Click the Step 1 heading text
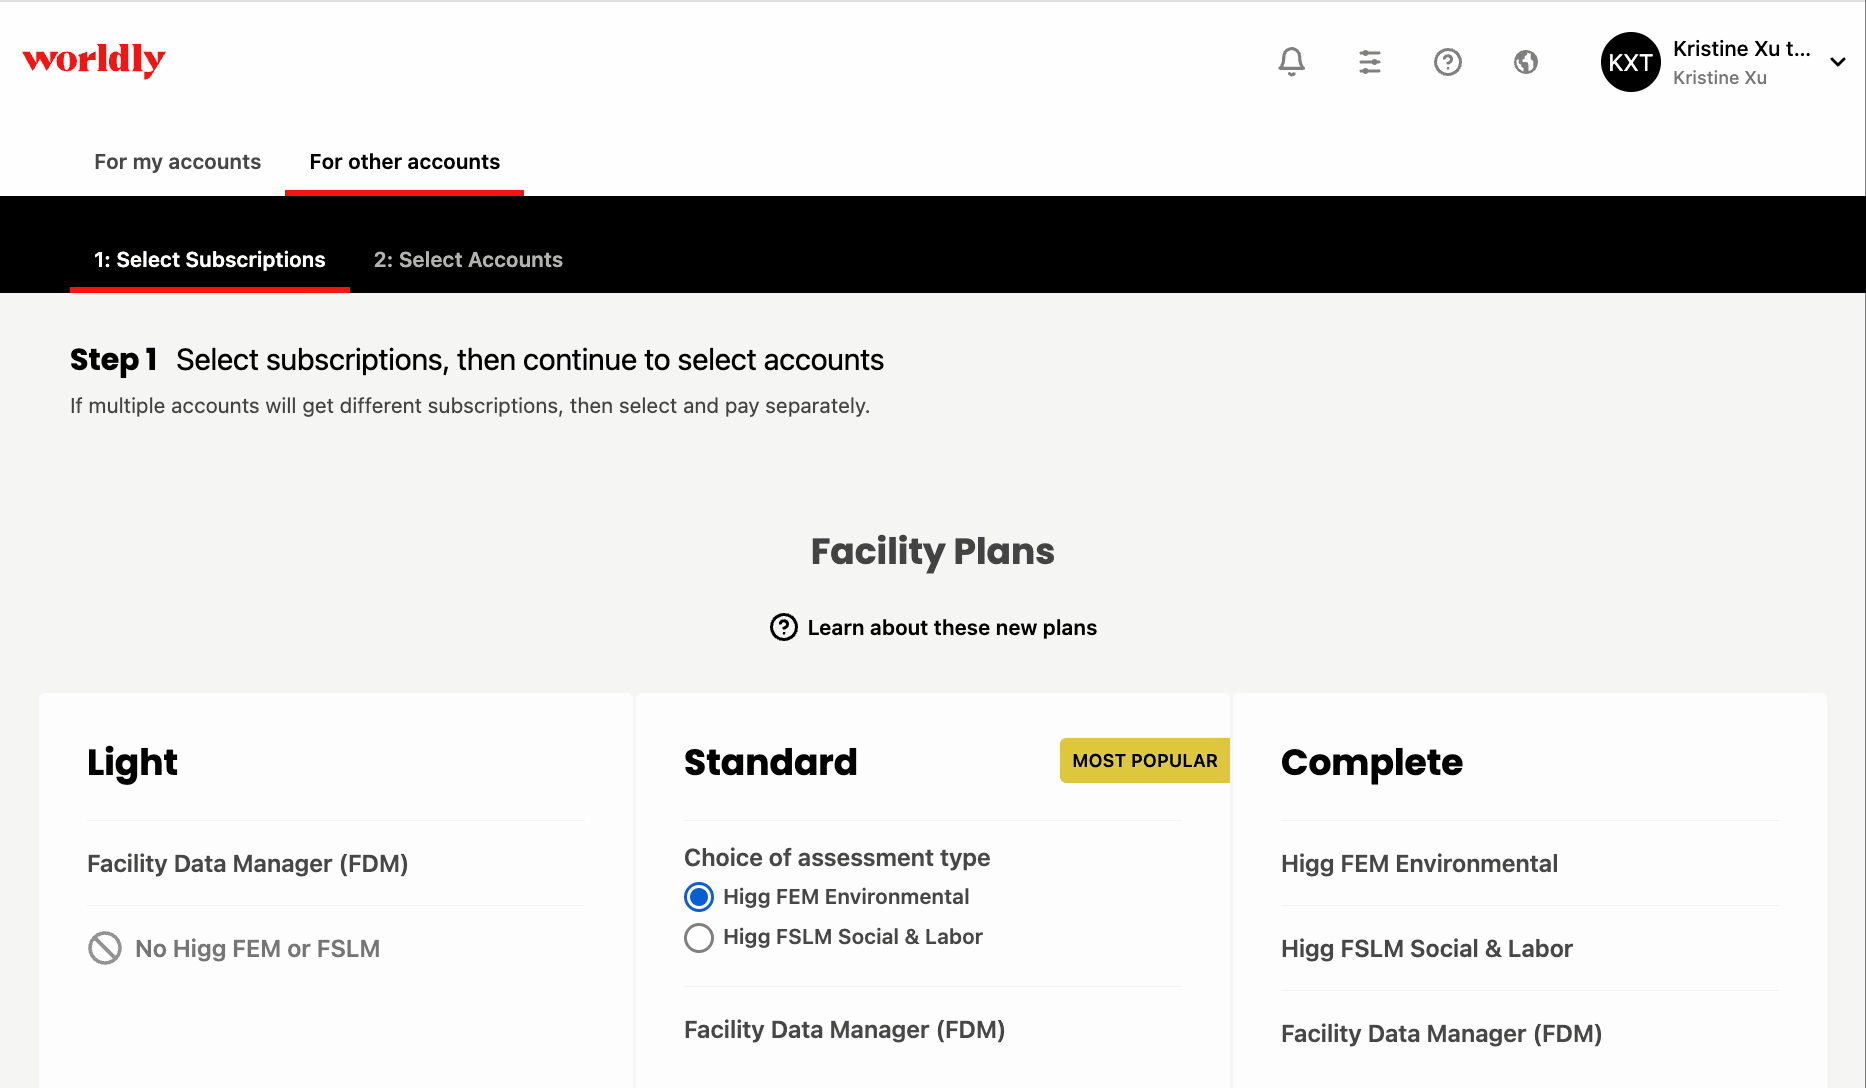 [113, 360]
